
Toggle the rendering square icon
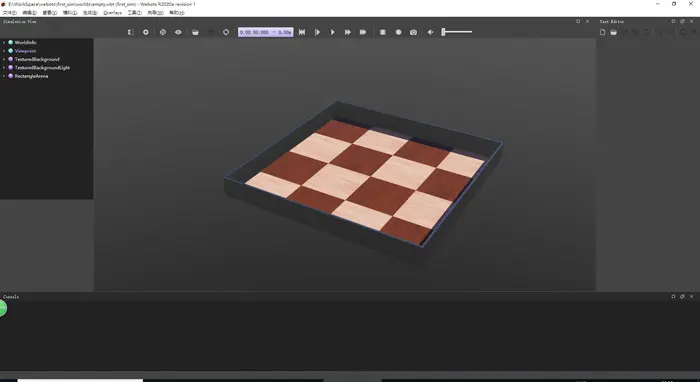pyautogui.click(x=383, y=32)
